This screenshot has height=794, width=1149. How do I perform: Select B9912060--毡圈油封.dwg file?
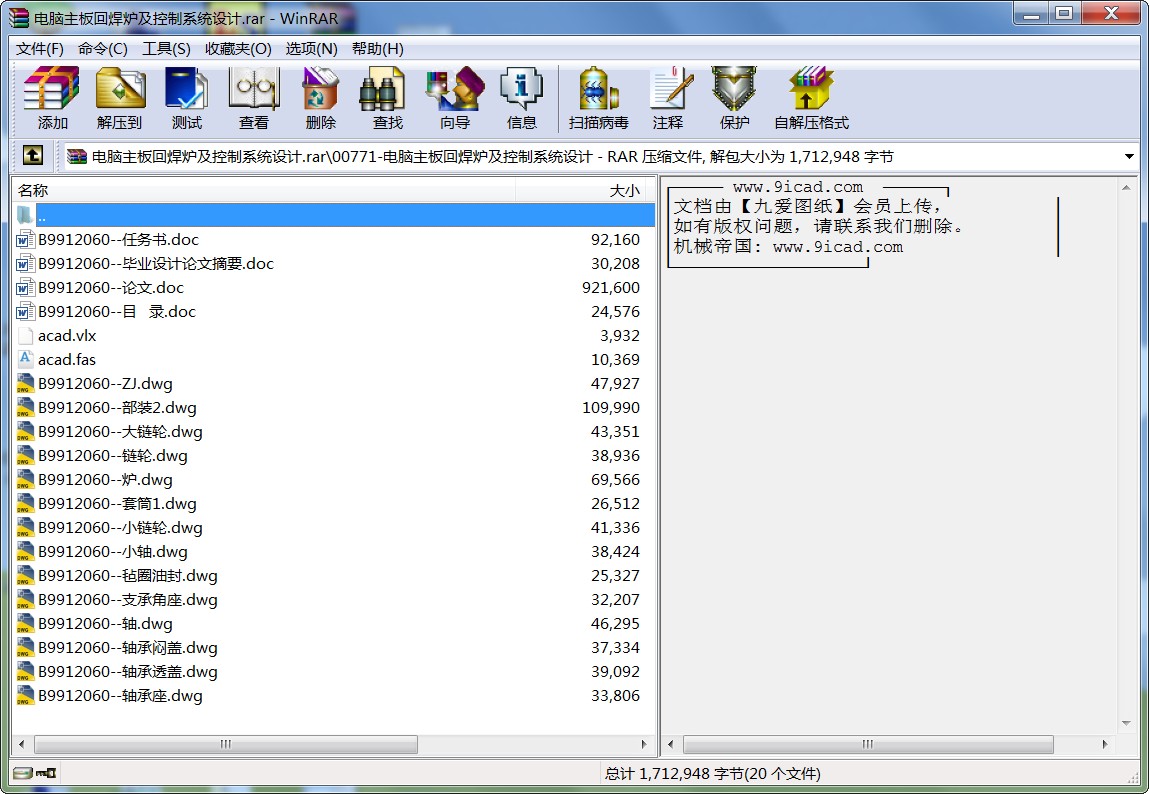(x=128, y=576)
